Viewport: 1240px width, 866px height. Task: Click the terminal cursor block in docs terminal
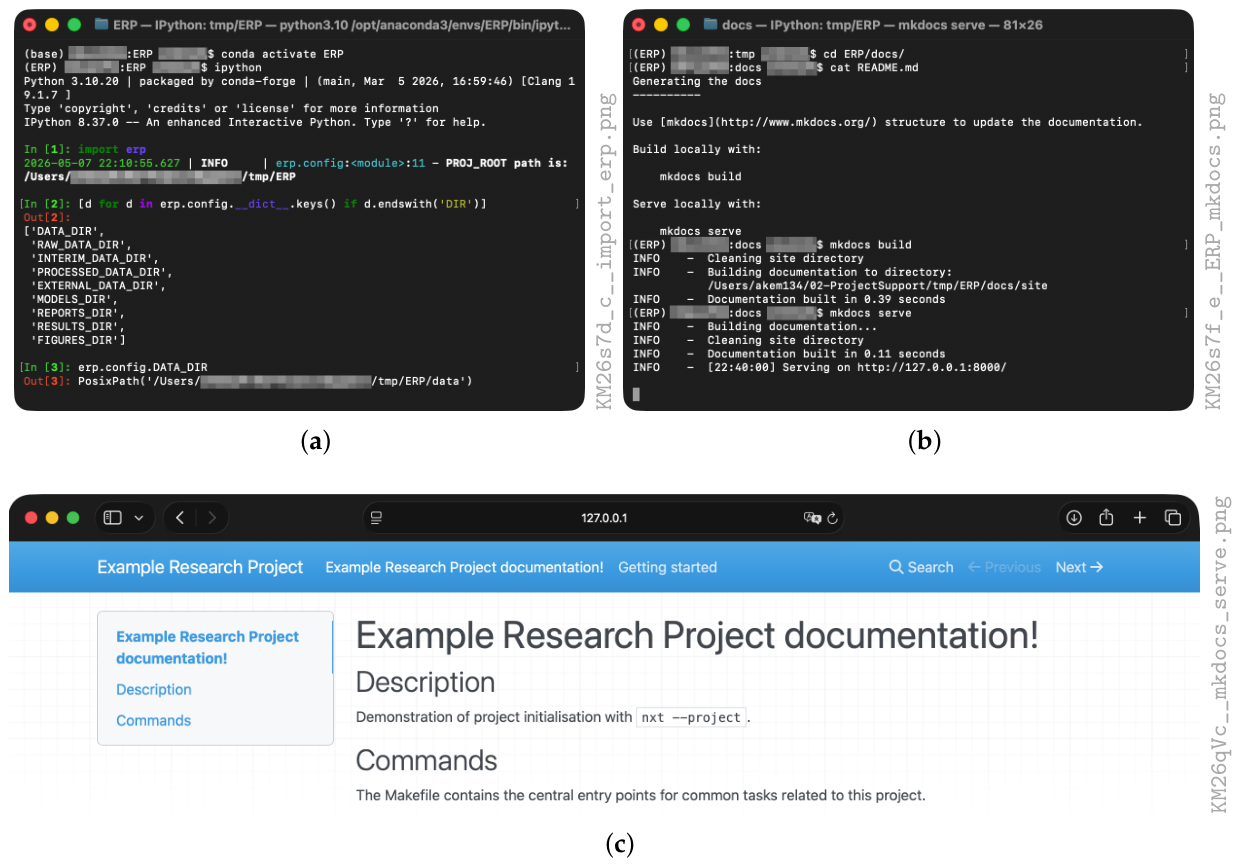click(636, 395)
